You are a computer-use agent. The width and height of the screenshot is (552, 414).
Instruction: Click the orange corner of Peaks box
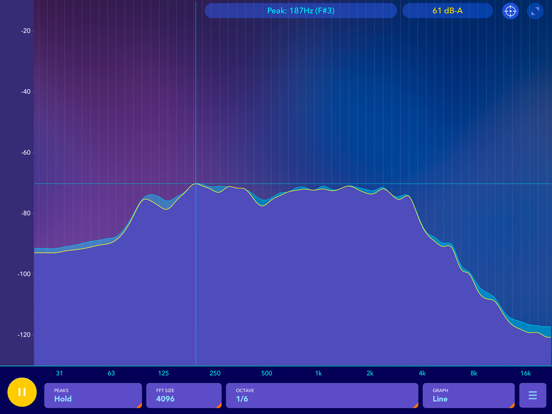[139, 406]
